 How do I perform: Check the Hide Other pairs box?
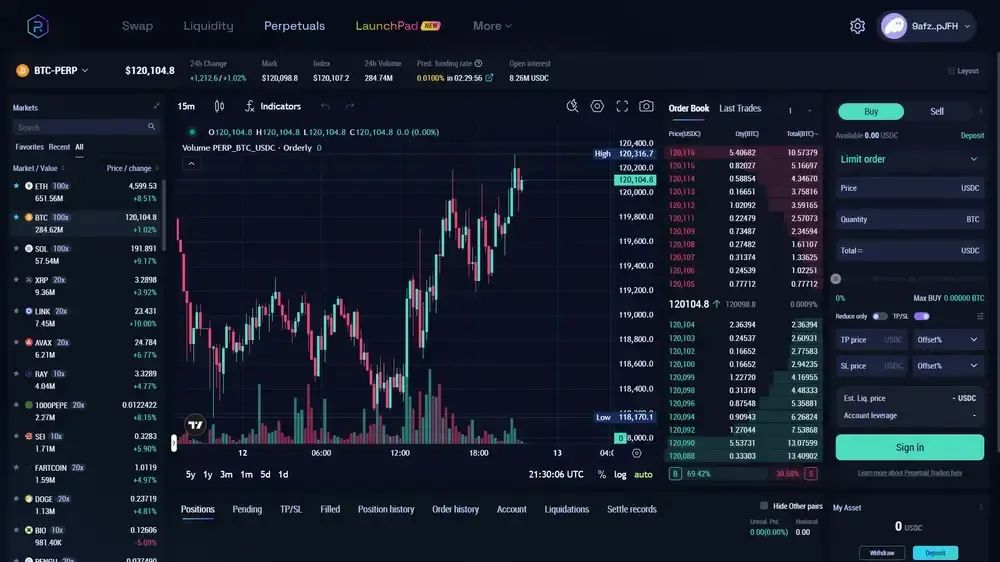click(764, 506)
